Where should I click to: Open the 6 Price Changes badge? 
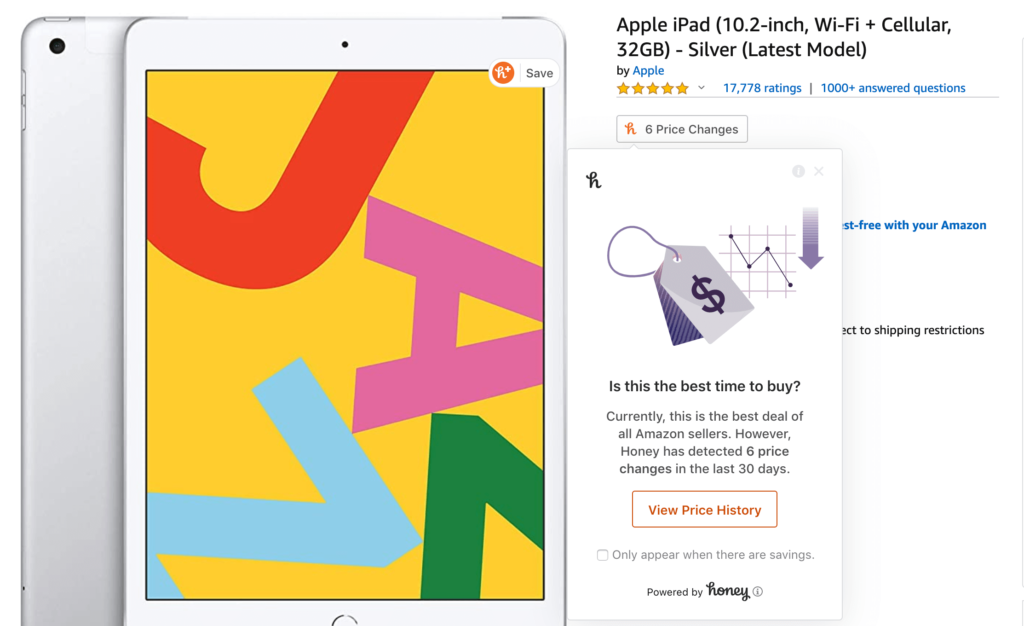point(682,129)
